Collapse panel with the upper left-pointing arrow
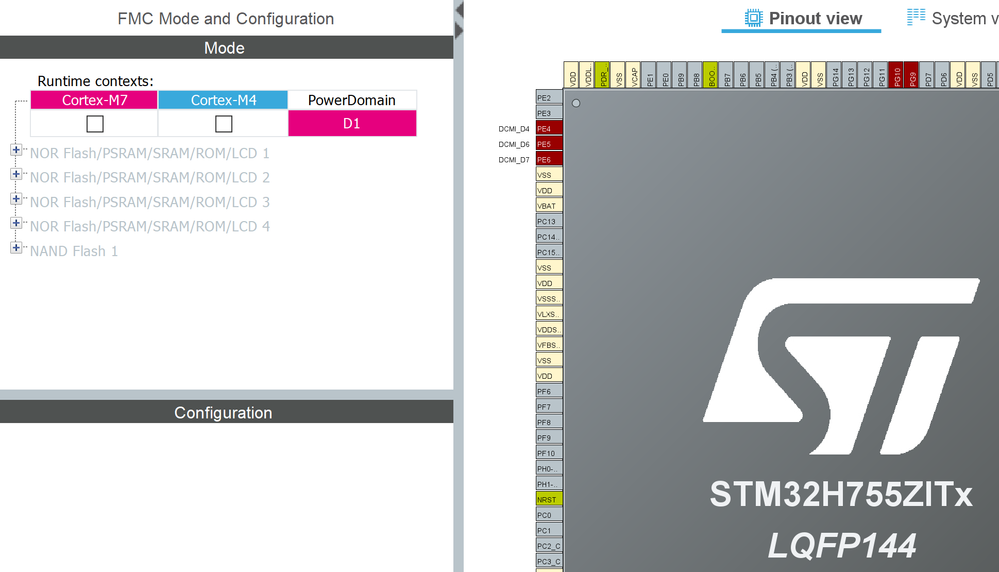The image size is (999, 572). (x=459, y=11)
